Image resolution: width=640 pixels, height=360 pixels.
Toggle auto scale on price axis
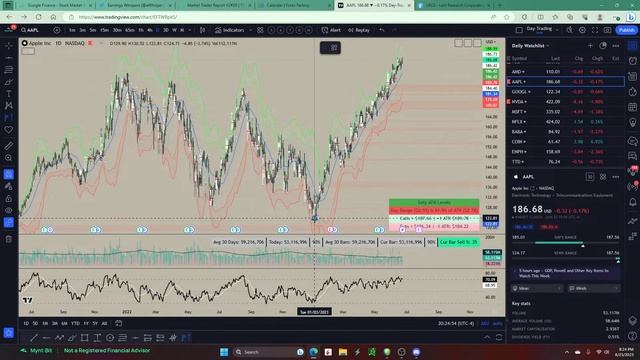(x=497, y=323)
